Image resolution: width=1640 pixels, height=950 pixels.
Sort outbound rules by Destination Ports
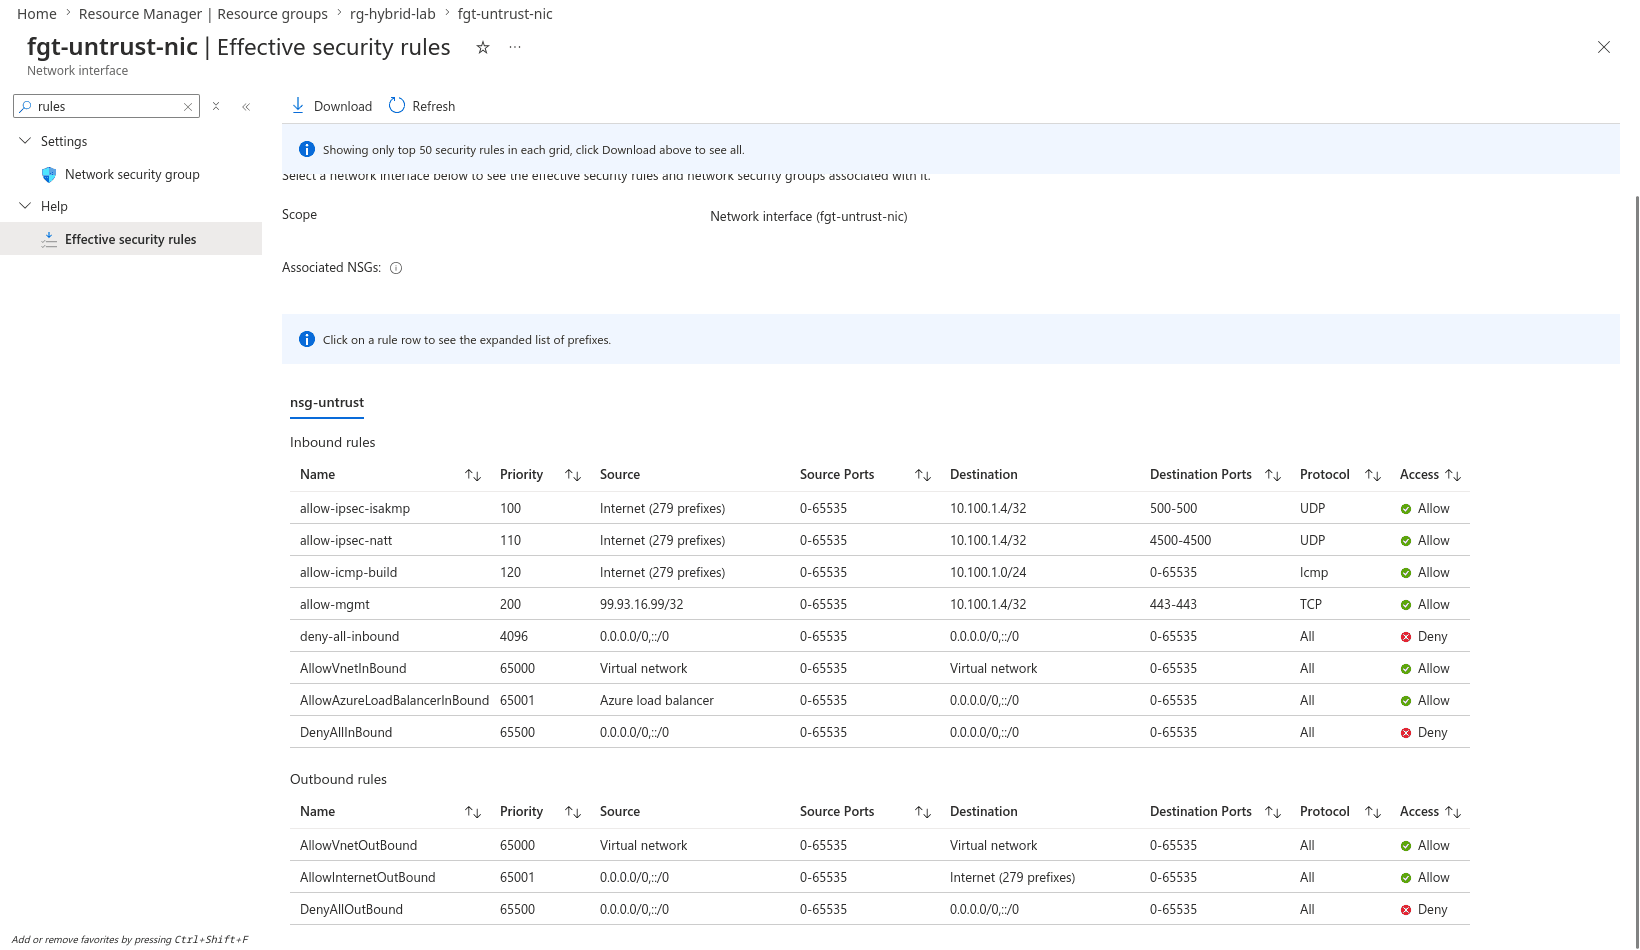(x=1273, y=812)
